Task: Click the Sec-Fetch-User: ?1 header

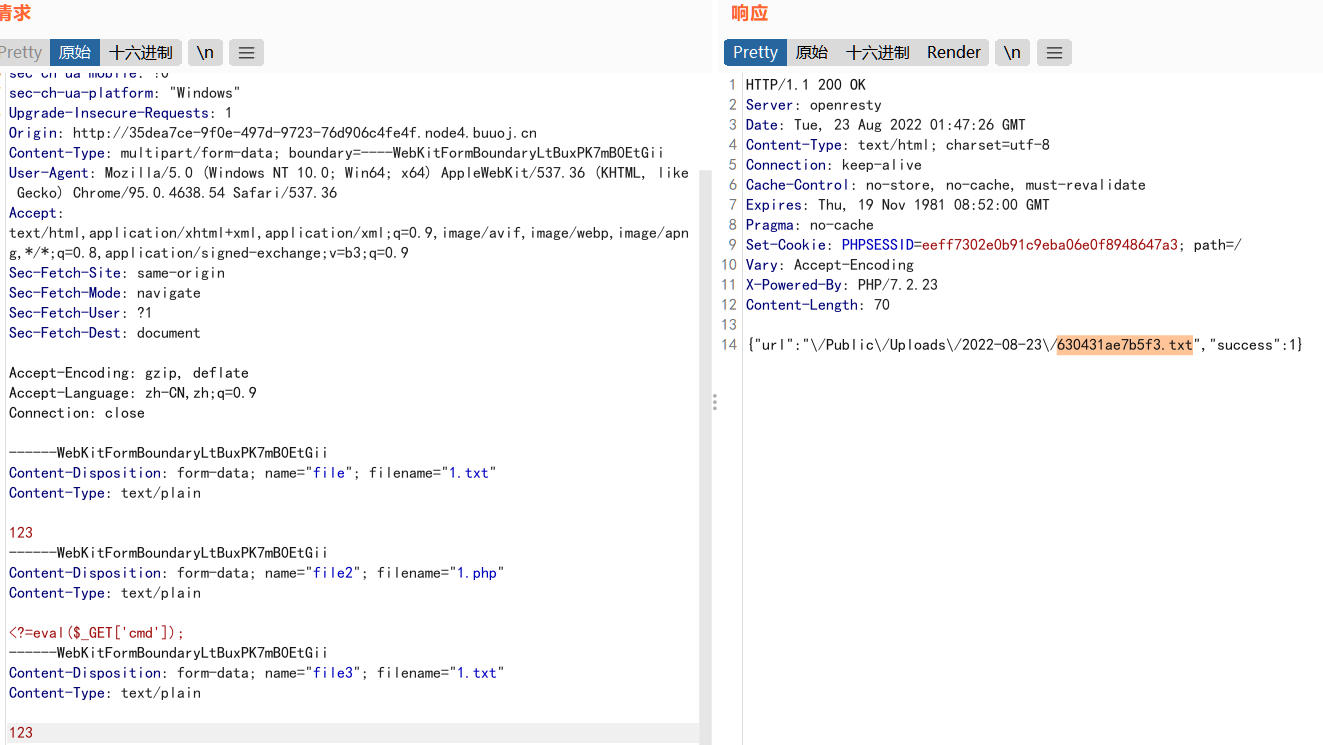Action: point(81,313)
